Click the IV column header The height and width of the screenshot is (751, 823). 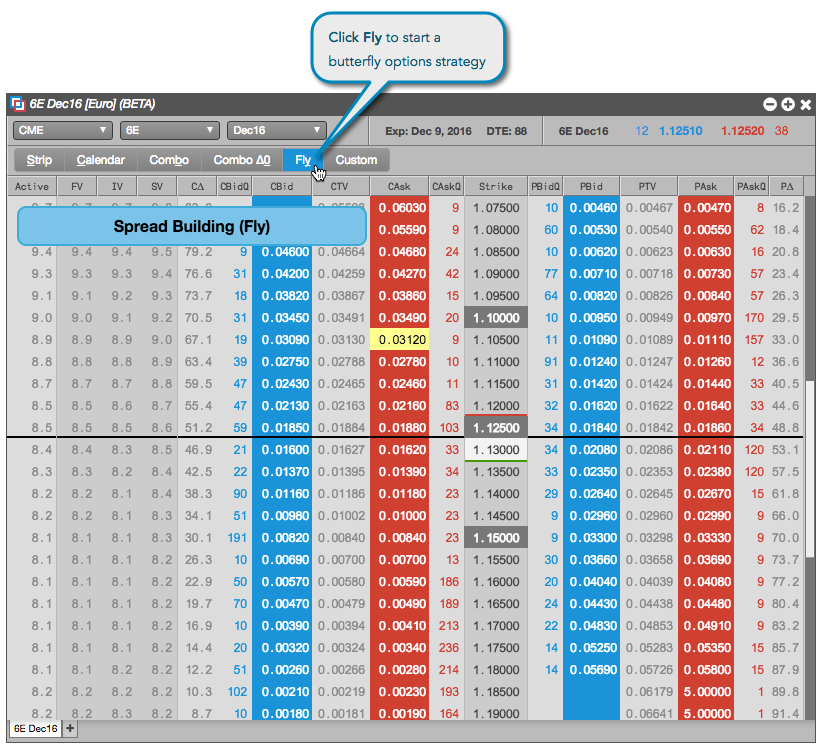point(117,186)
